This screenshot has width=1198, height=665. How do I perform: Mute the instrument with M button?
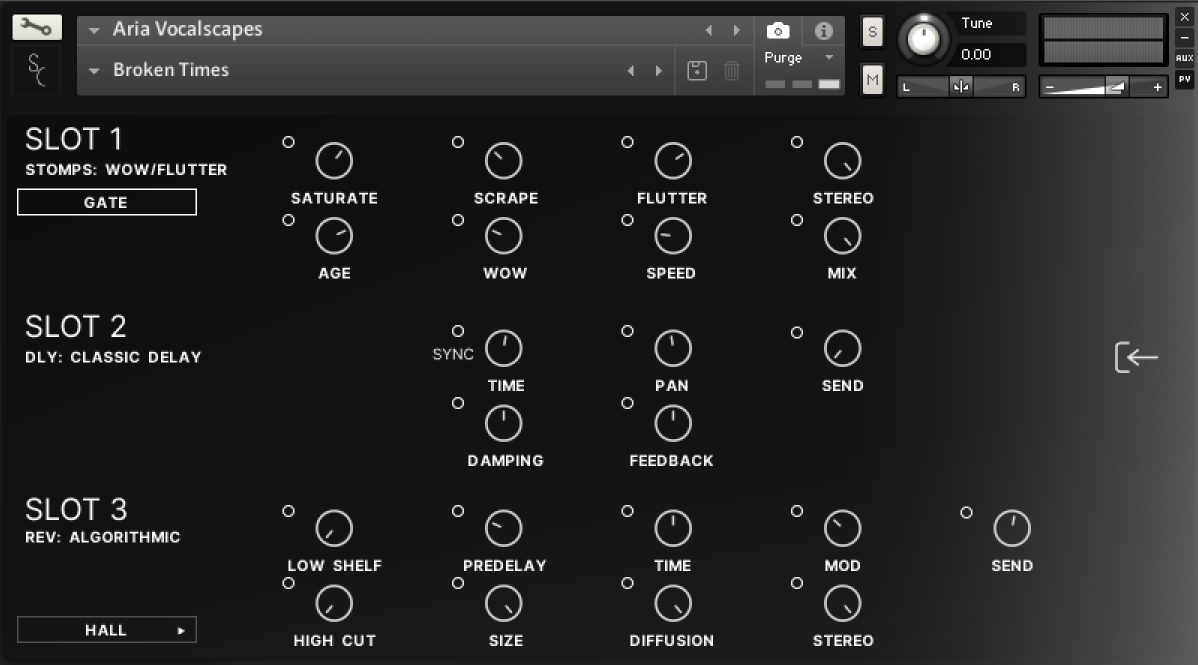click(872, 79)
